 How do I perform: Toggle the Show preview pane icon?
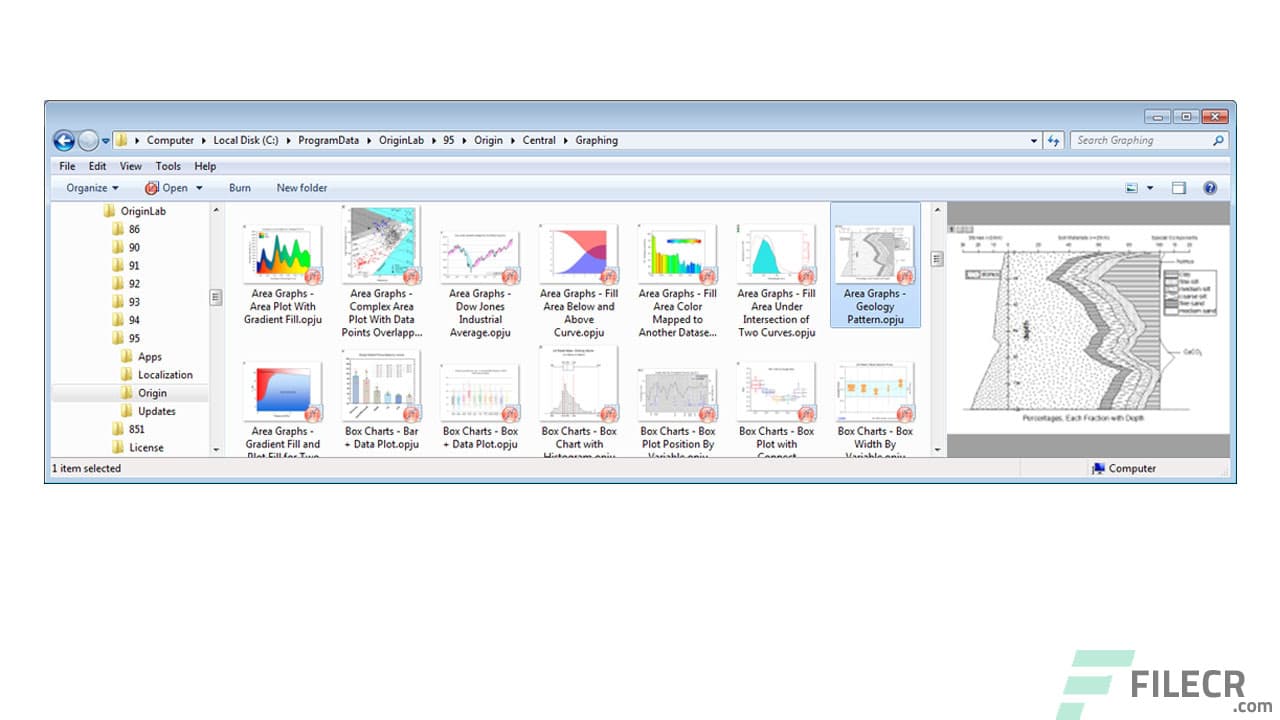[1180, 188]
